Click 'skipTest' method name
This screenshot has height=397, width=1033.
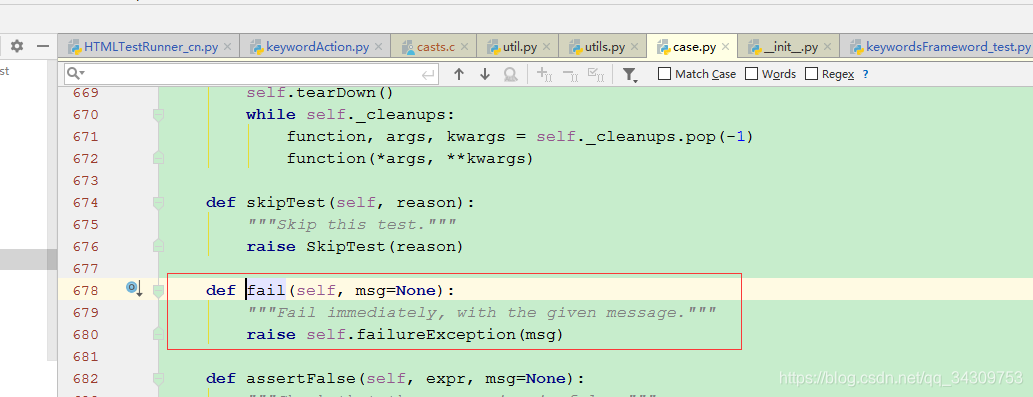[286, 203]
